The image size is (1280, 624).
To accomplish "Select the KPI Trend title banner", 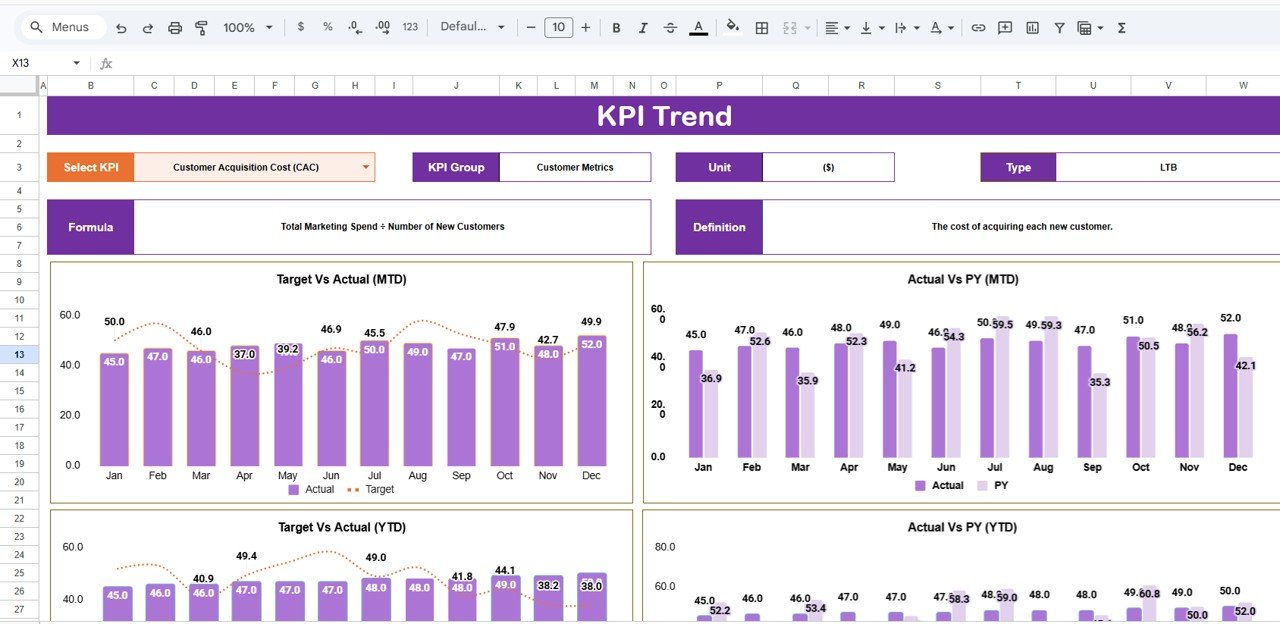I will [663, 116].
